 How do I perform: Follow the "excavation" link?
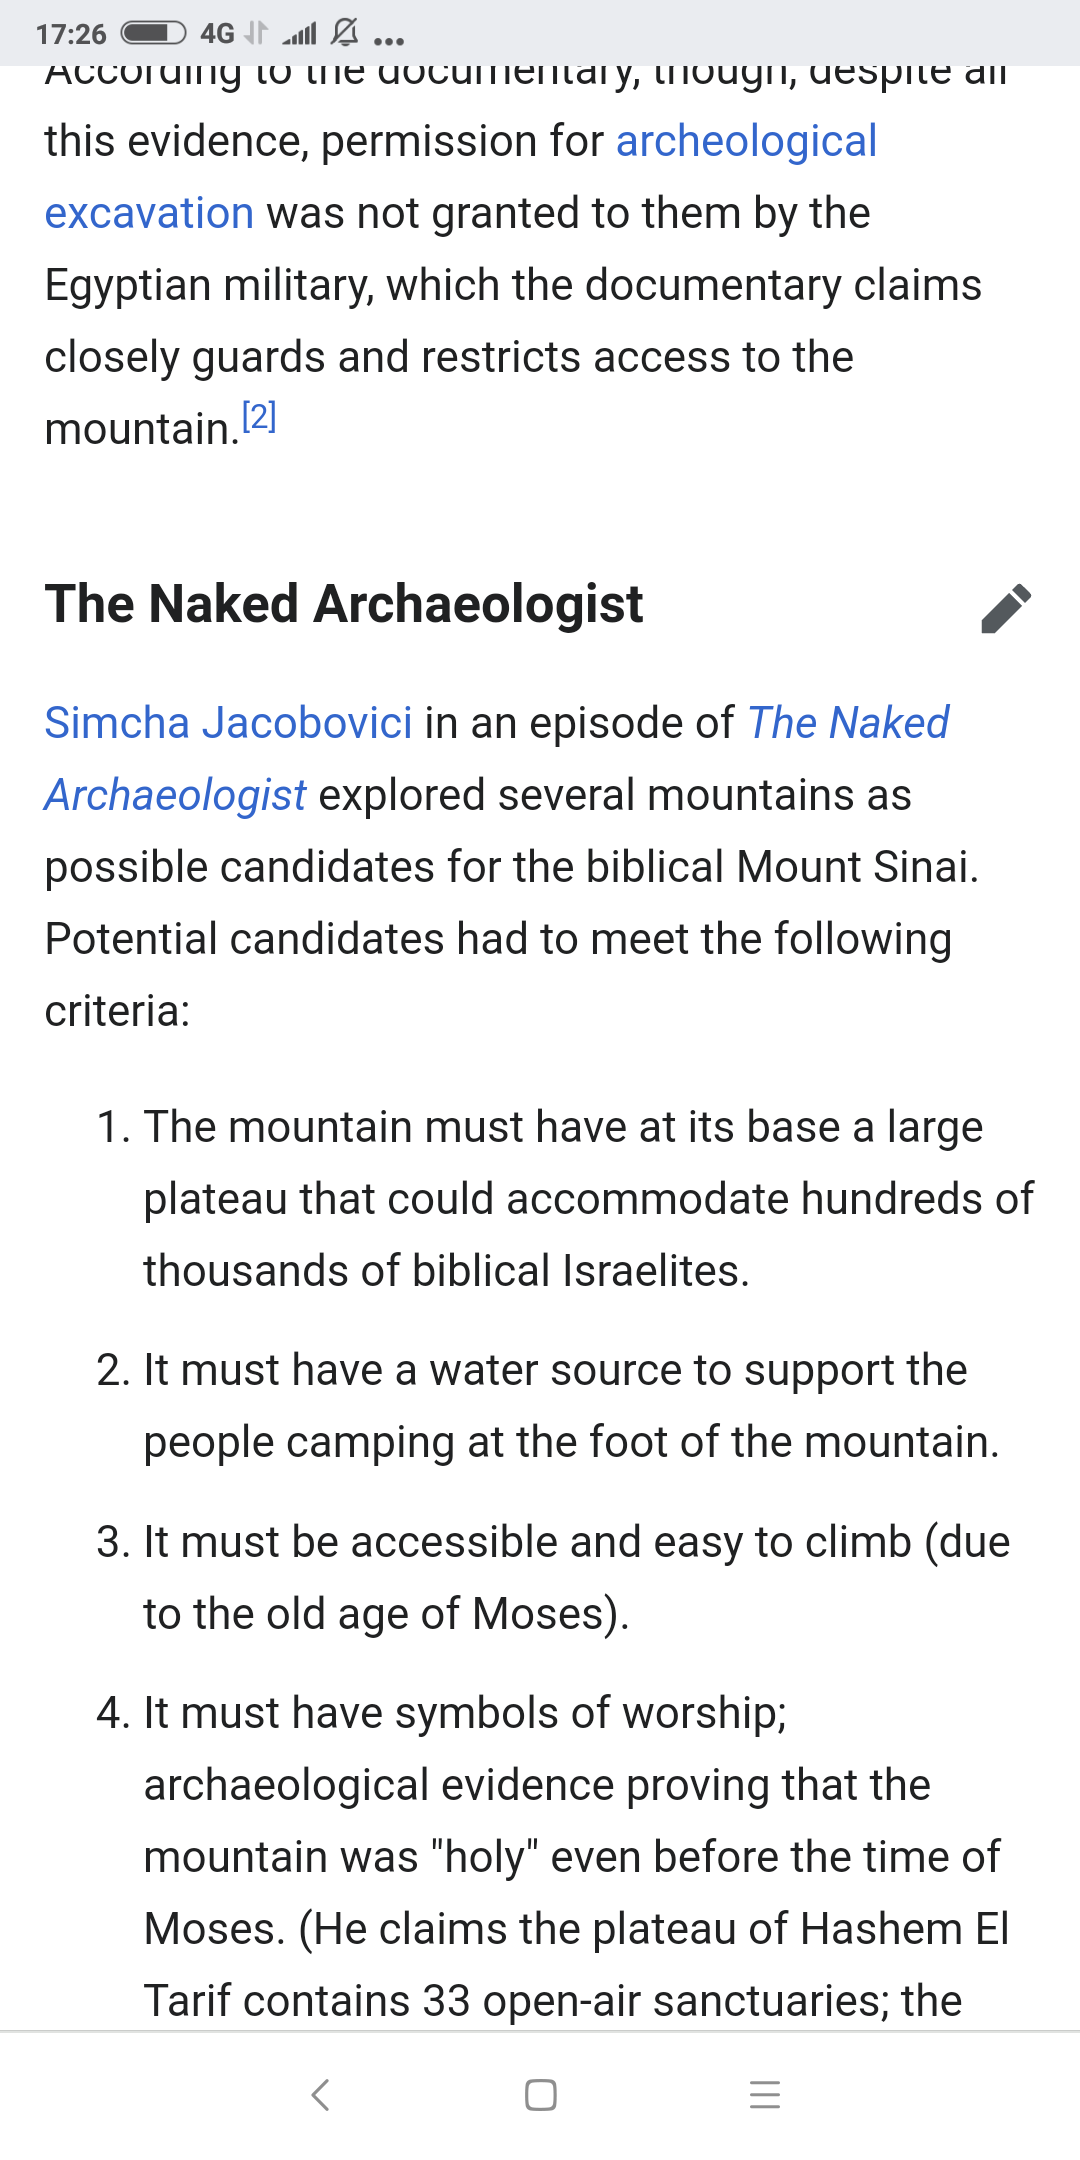pyautogui.click(x=149, y=213)
